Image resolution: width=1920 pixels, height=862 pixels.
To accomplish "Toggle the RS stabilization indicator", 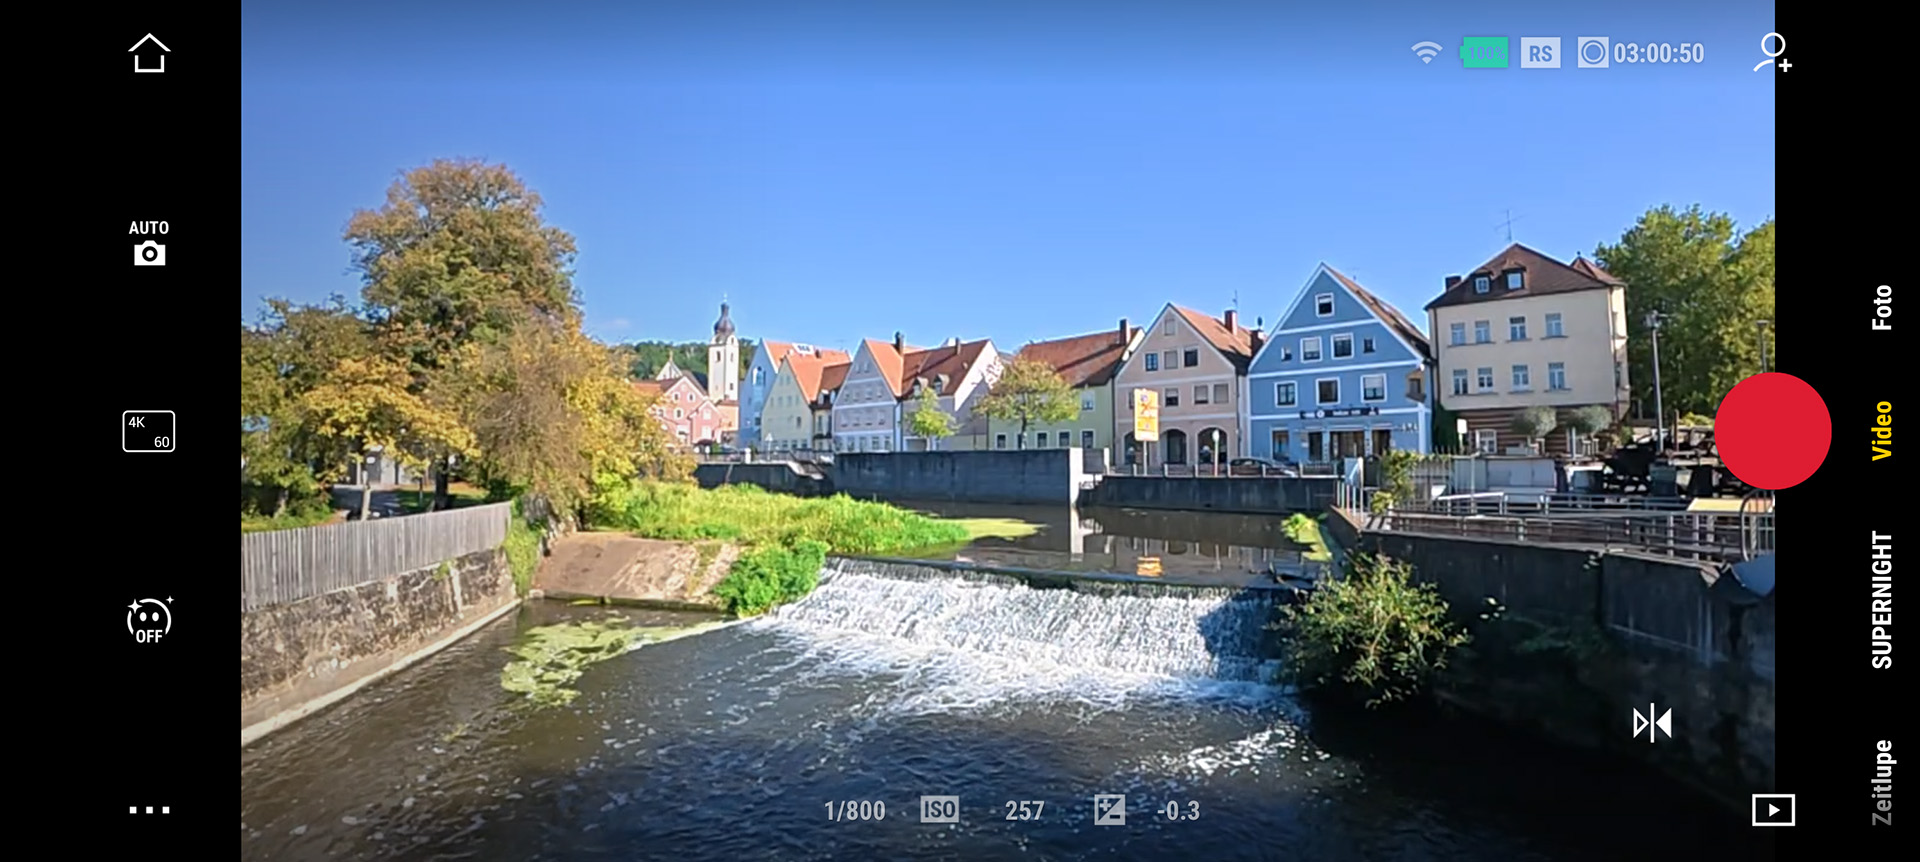I will [x=1540, y=53].
